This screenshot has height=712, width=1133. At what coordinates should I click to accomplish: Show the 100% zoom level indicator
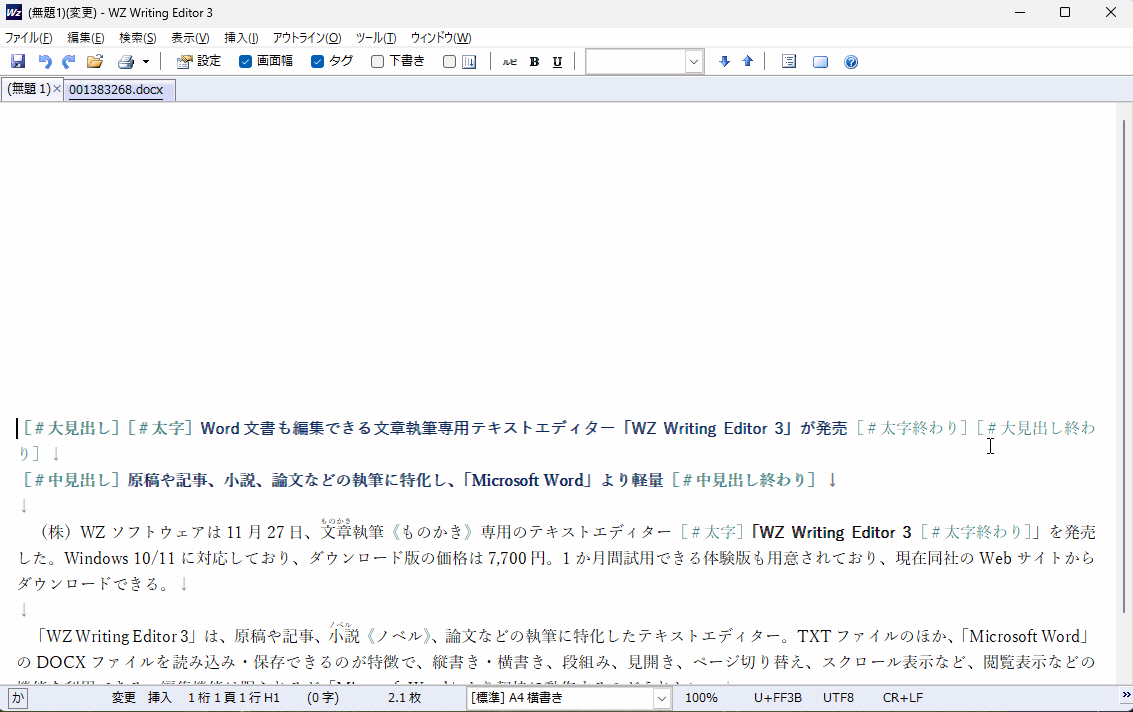pos(700,697)
